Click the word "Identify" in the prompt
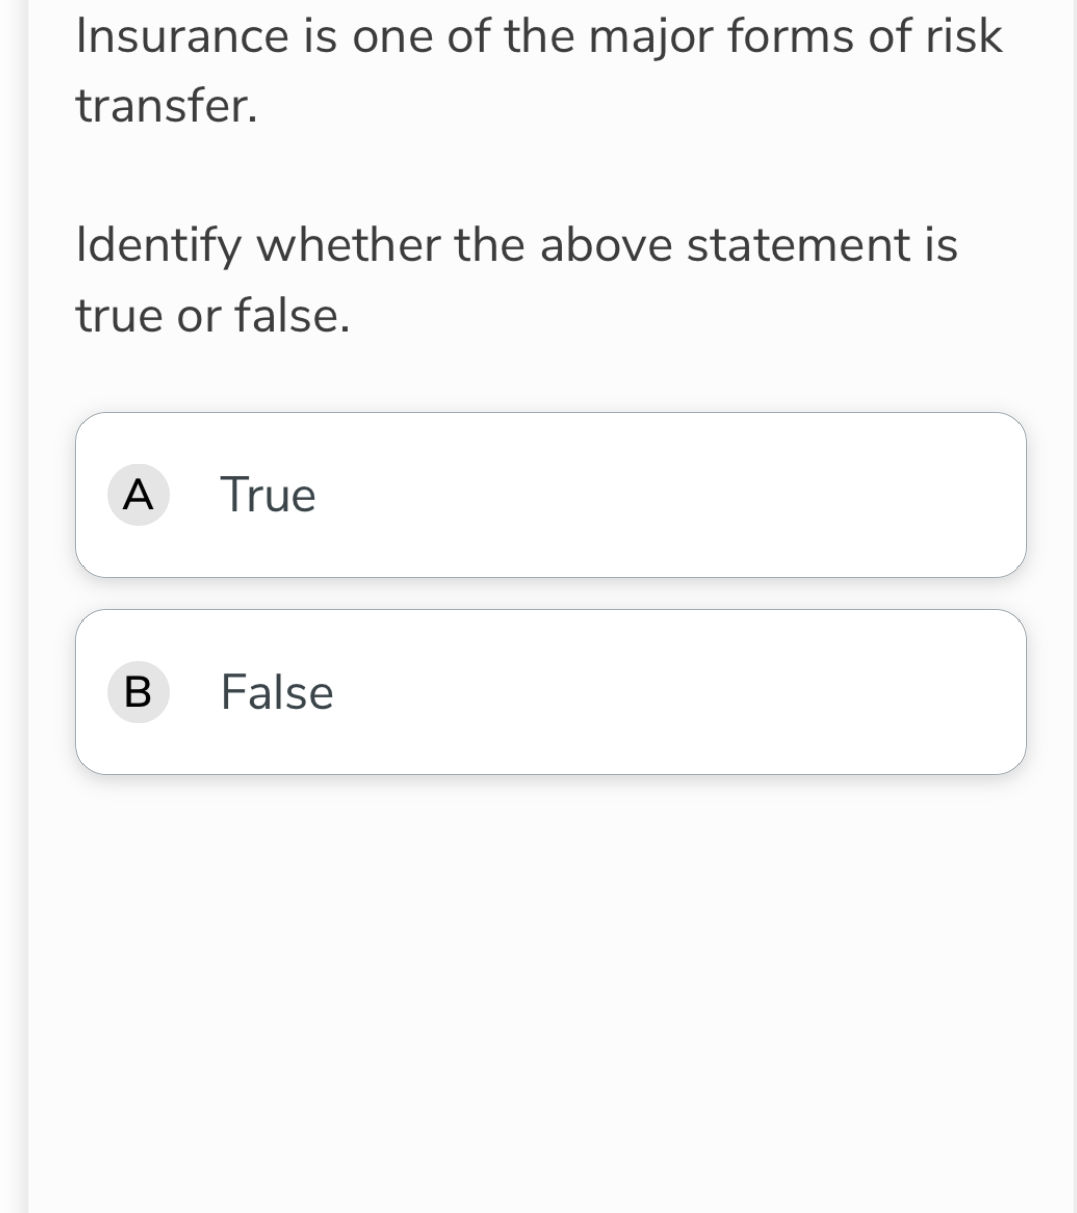 point(159,246)
